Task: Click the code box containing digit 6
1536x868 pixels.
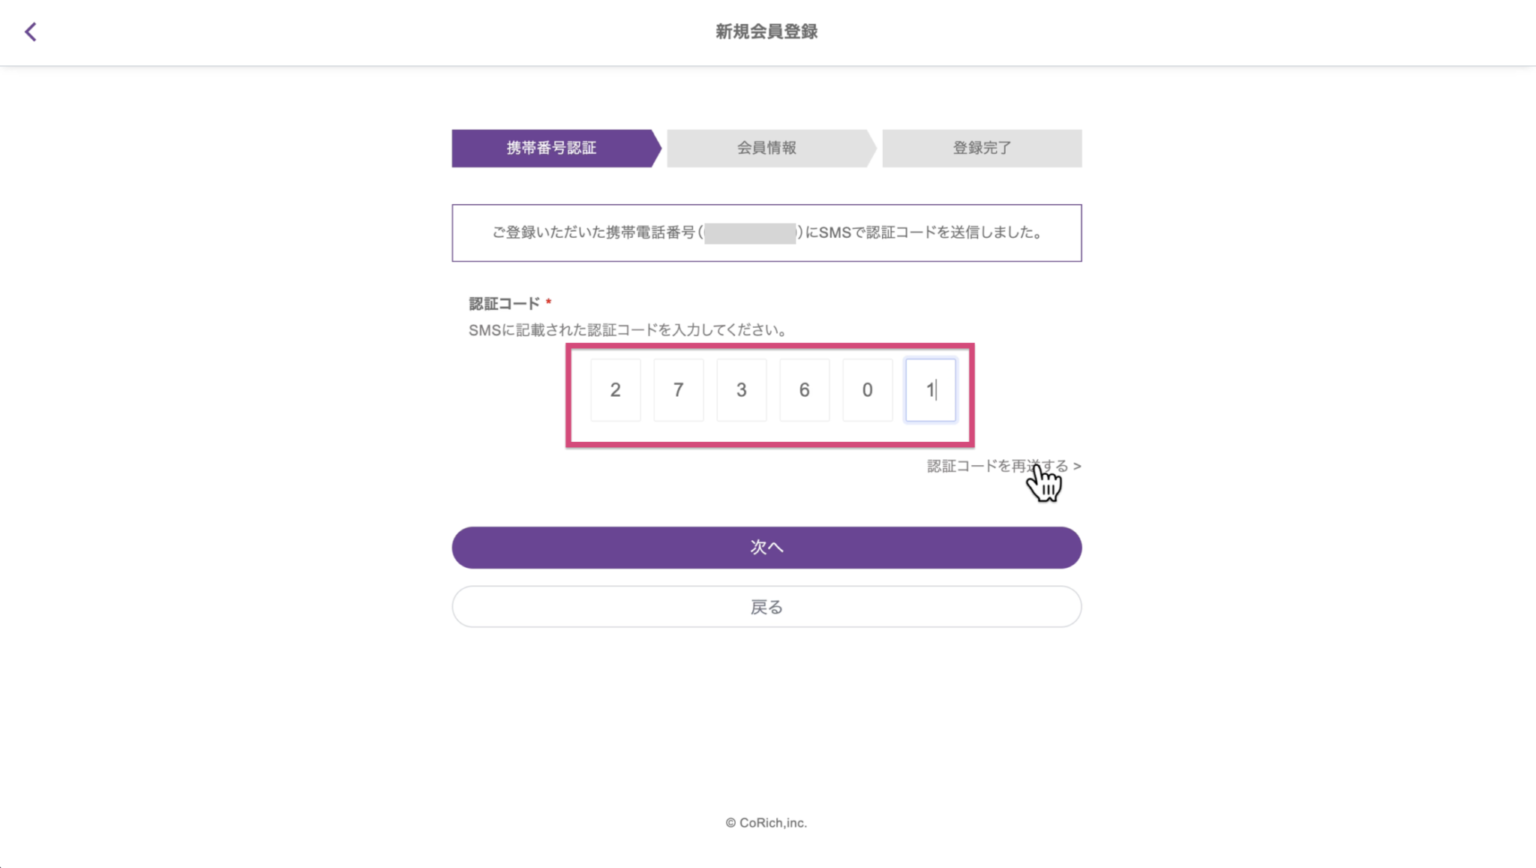Action: click(x=804, y=390)
